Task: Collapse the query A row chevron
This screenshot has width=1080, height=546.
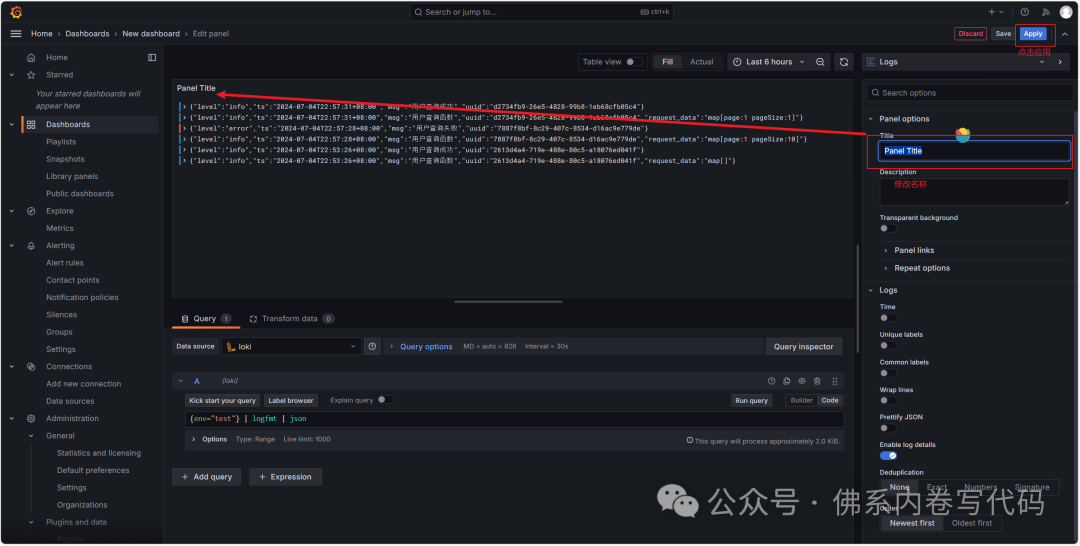Action: [180, 381]
